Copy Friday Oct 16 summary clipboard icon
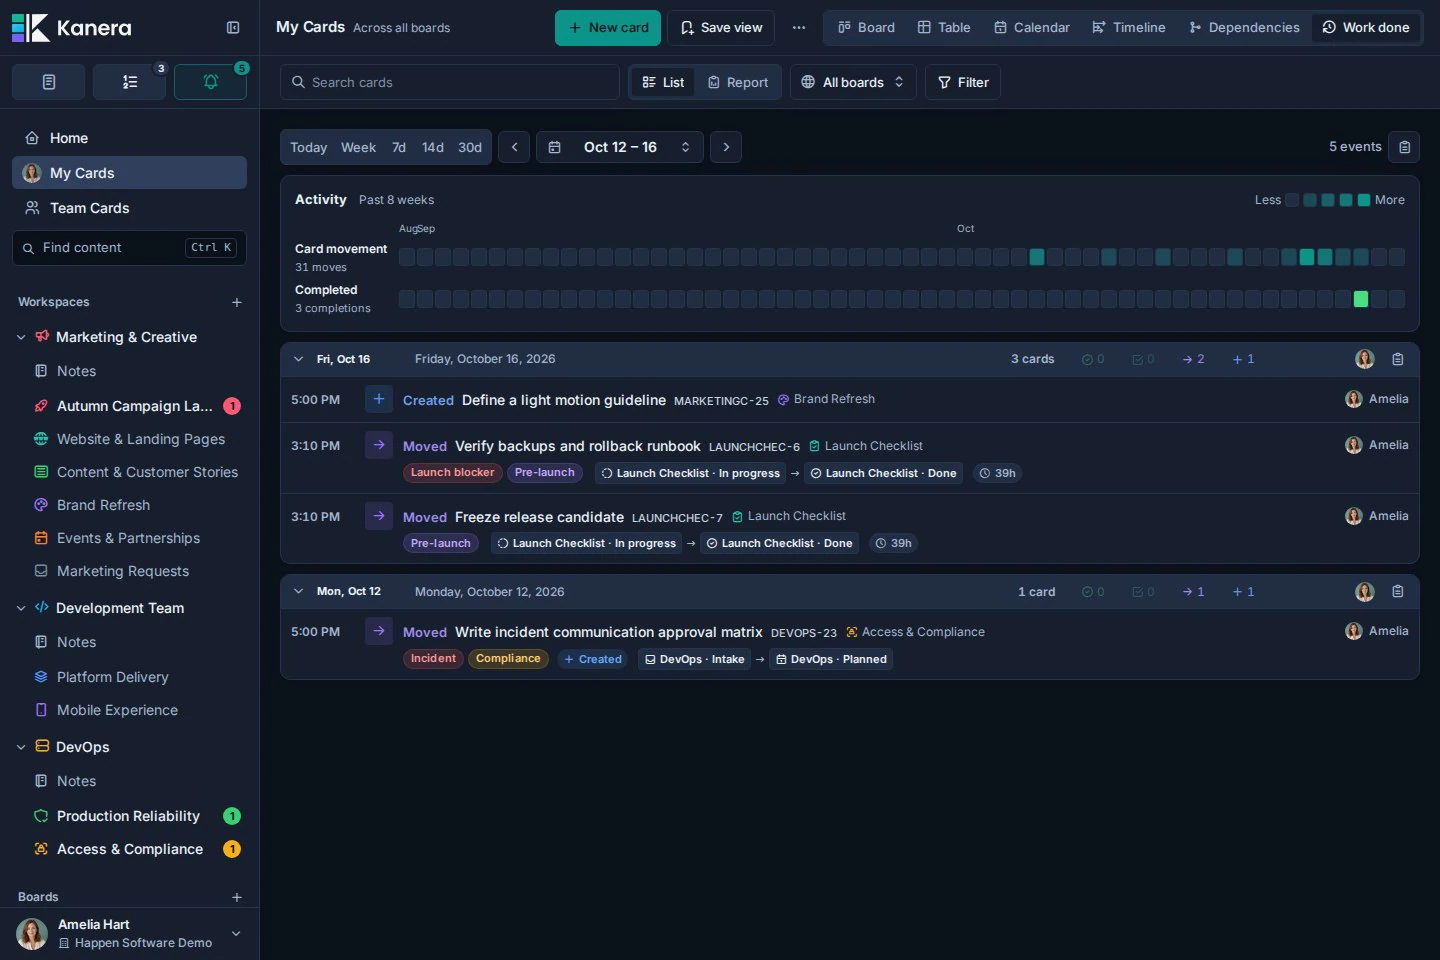This screenshot has height=960, width=1440. pos(1398,359)
